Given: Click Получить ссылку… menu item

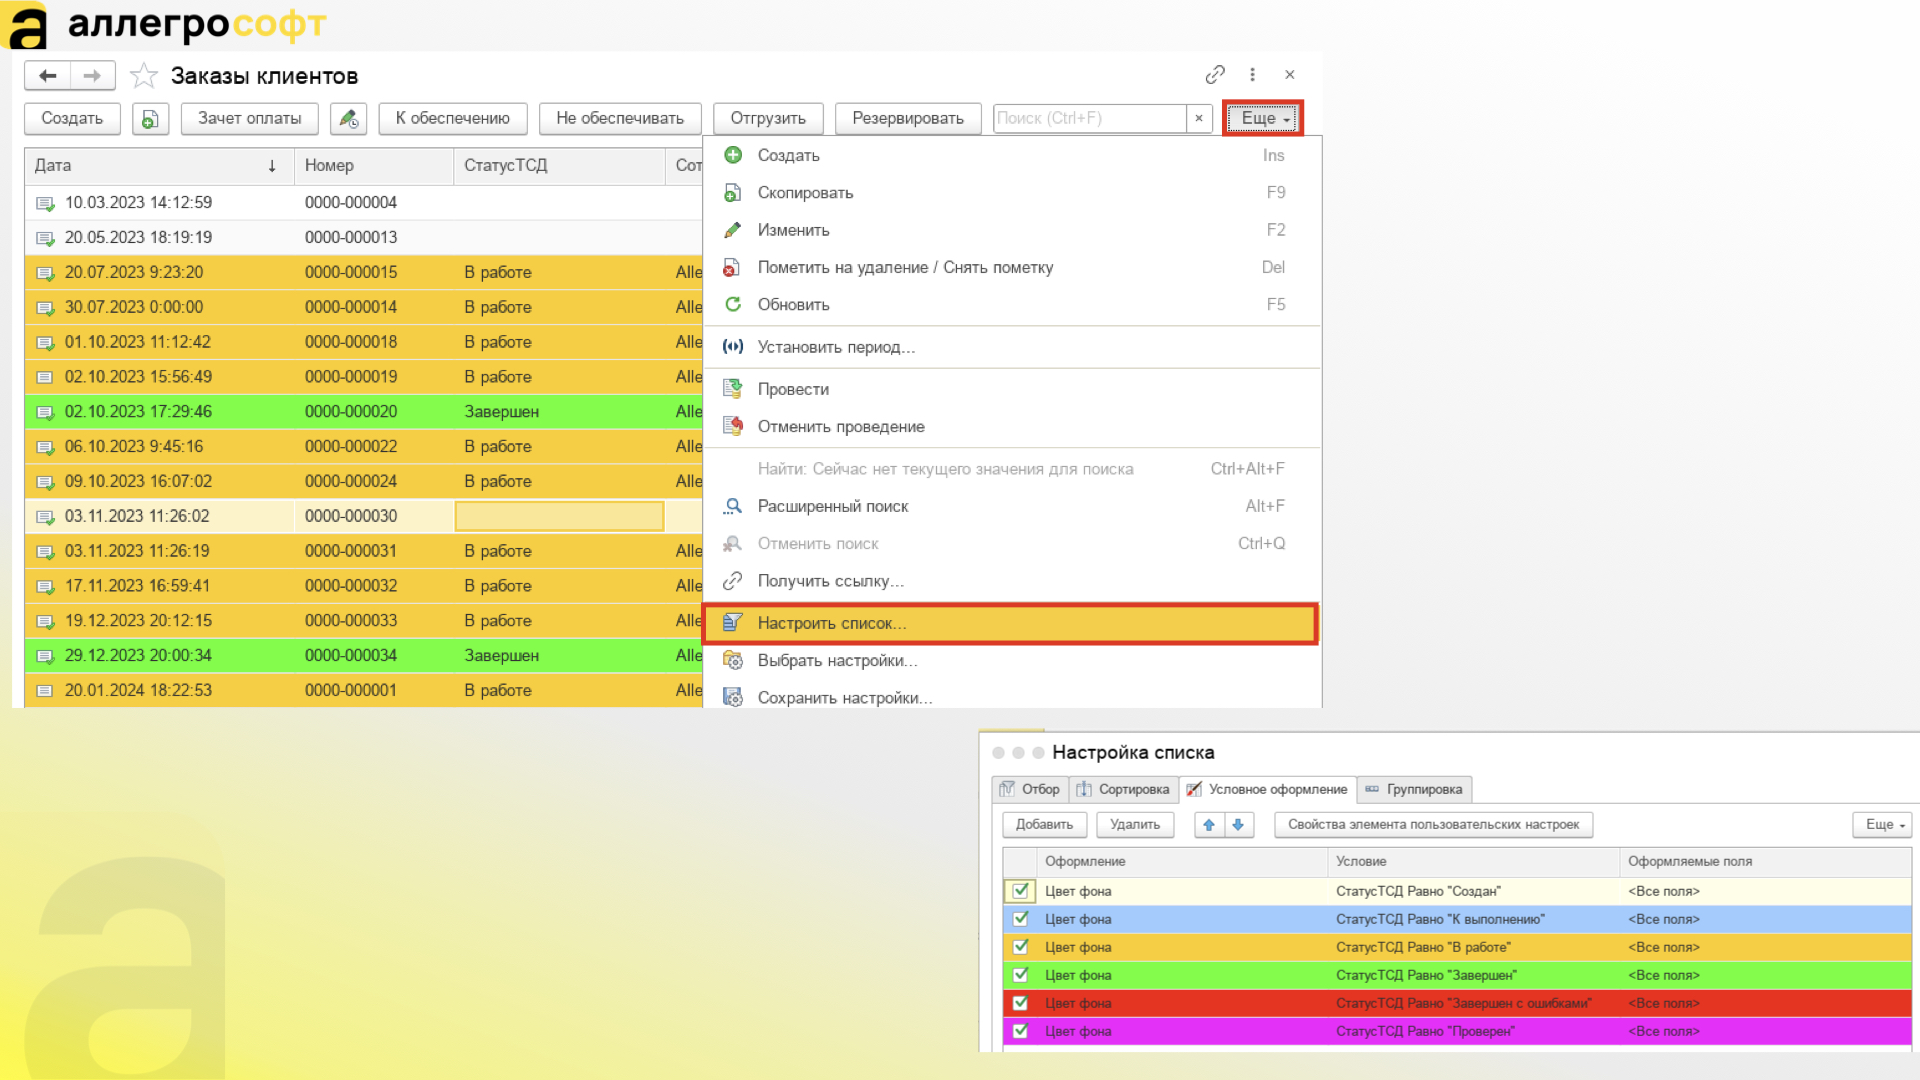Looking at the screenshot, I should coord(1011,581).
